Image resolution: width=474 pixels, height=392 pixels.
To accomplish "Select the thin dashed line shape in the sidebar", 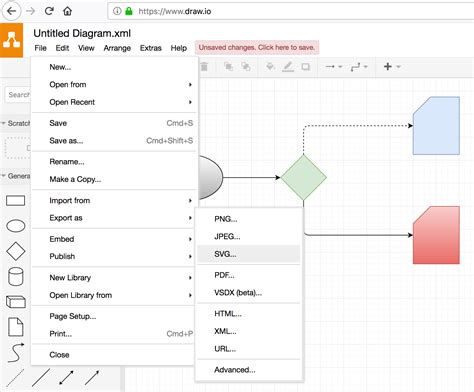I will pos(15,378).
